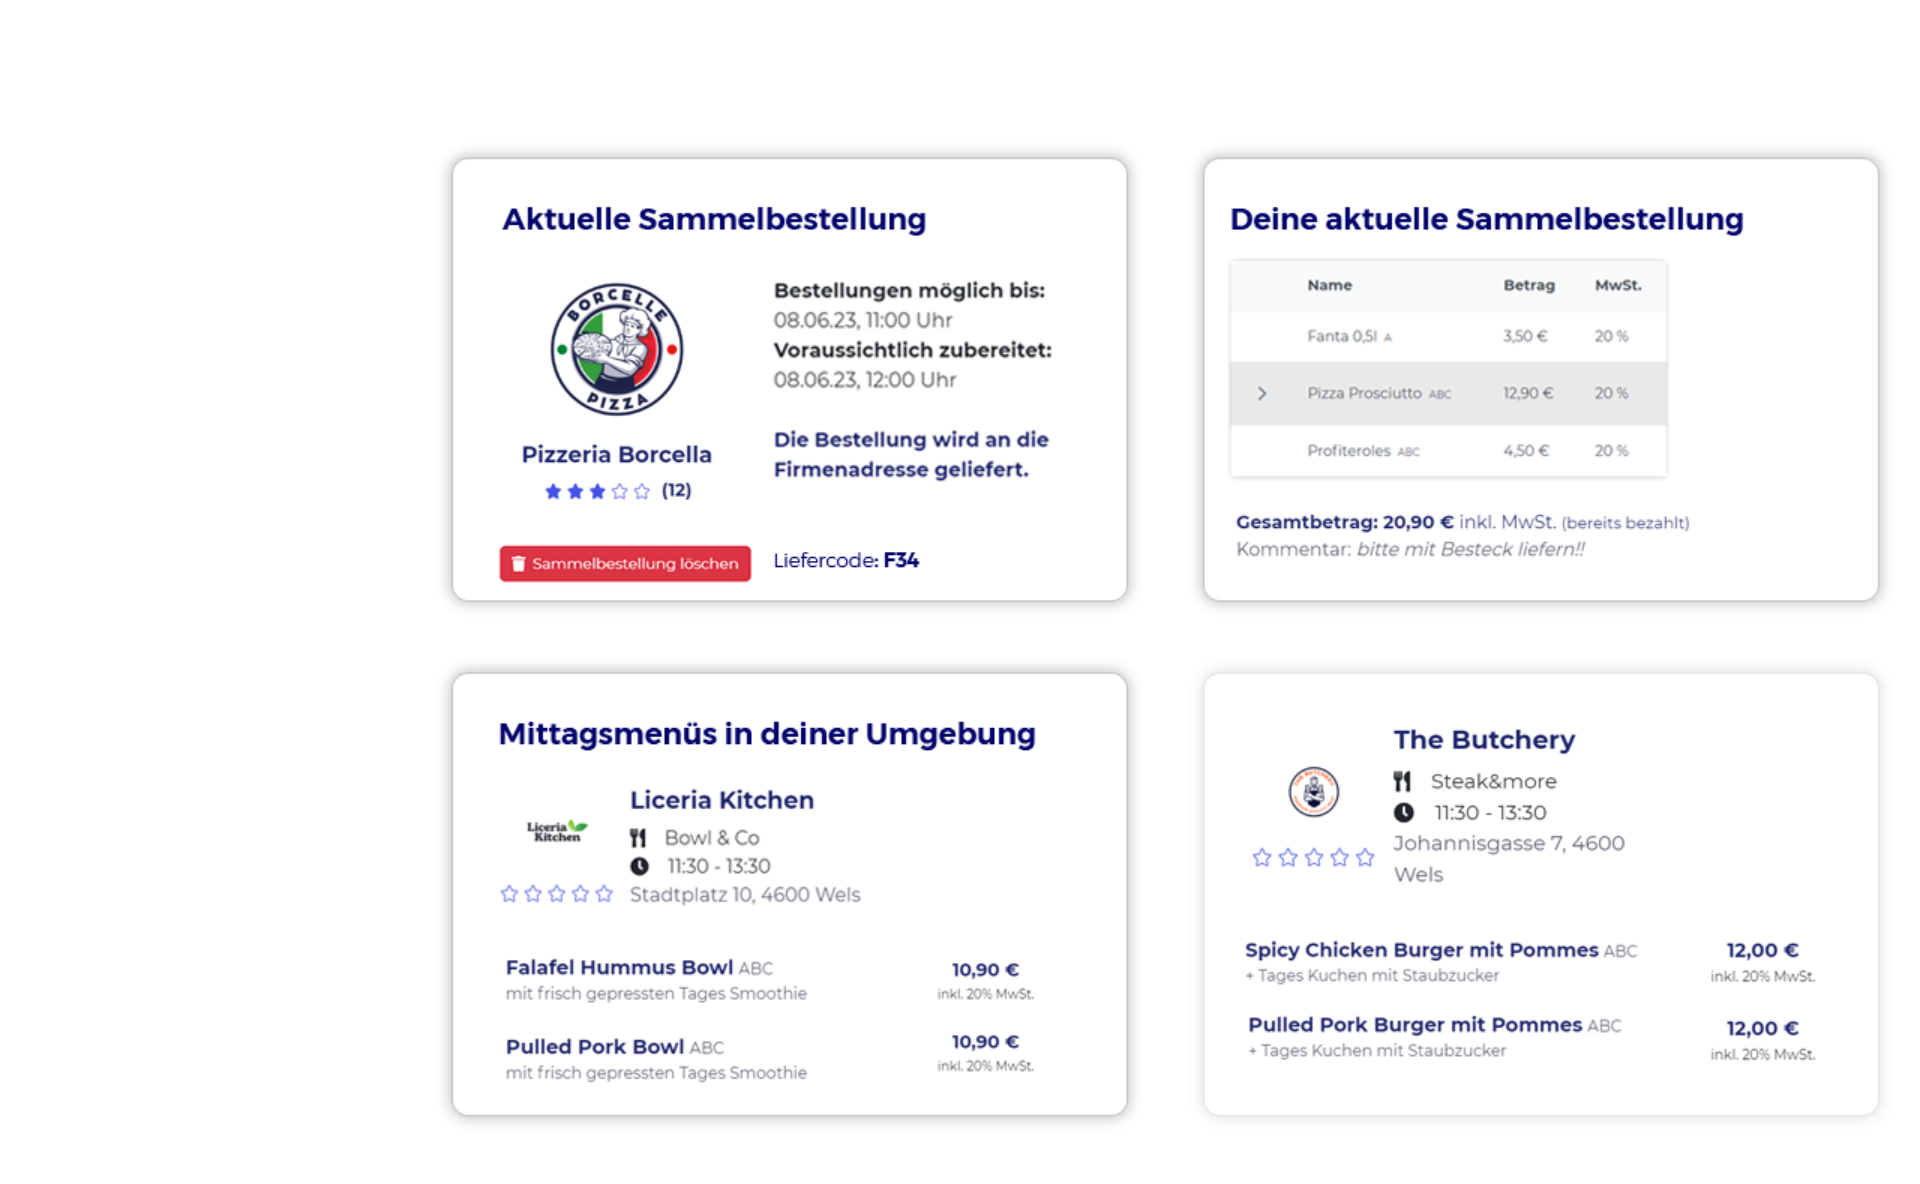Click The Butchery round logo

click(1313, 792)
